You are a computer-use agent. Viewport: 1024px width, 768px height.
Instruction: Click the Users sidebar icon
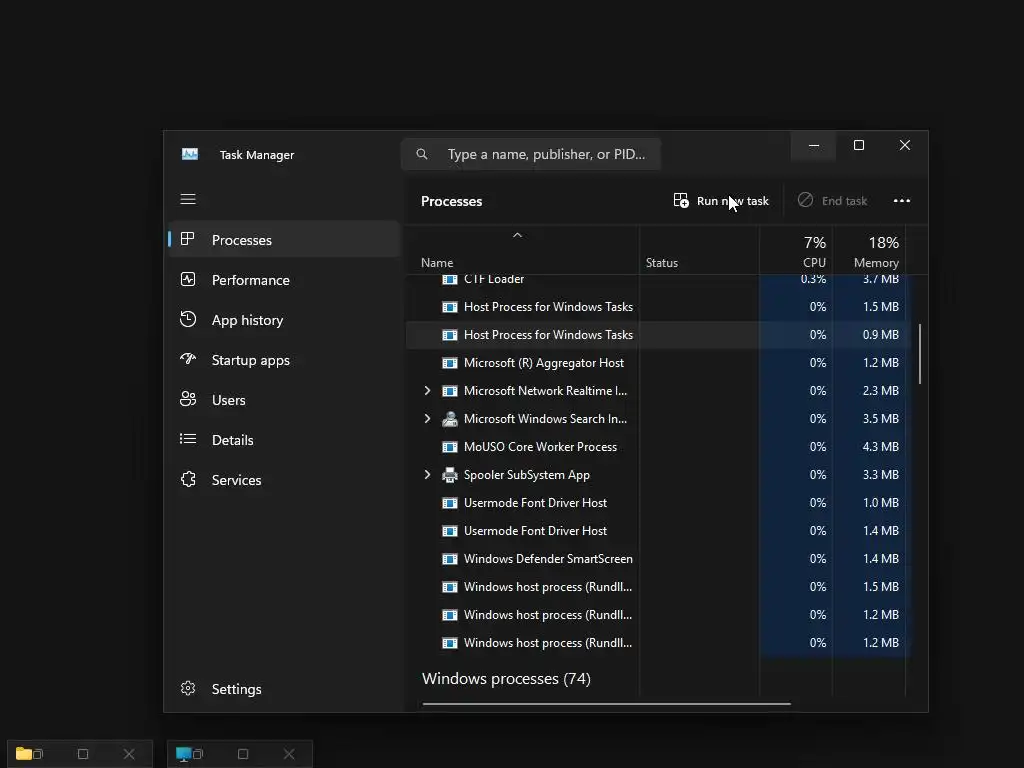pos(187,399)
